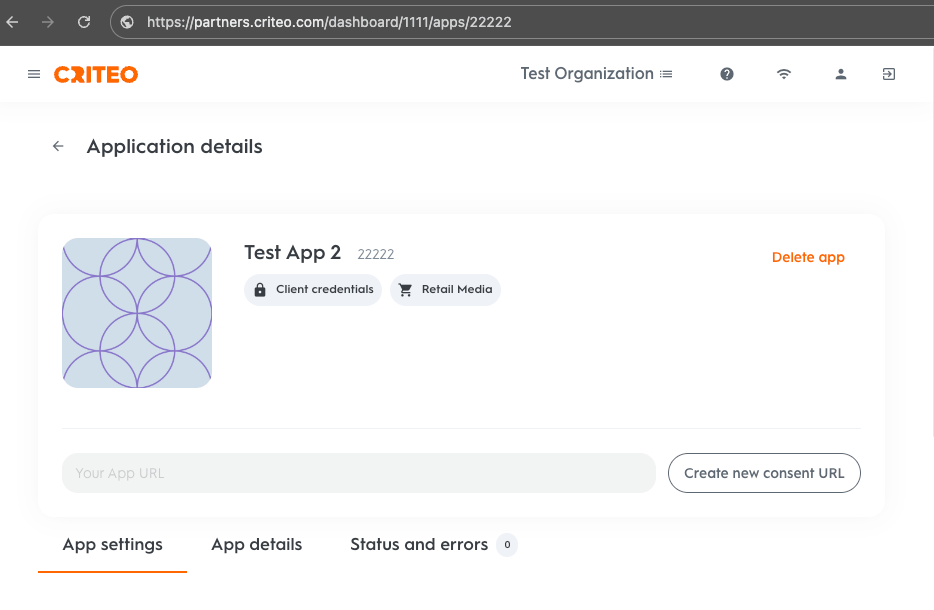The image size is (934, 610).
Task: Open the help question mark icon
Action: [727, 74]
